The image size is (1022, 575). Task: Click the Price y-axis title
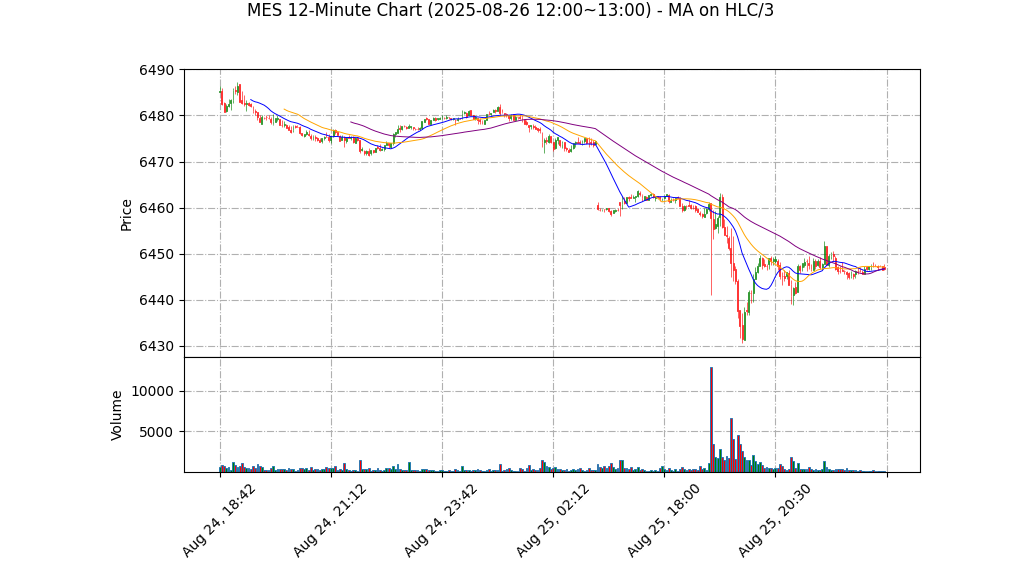126,215
